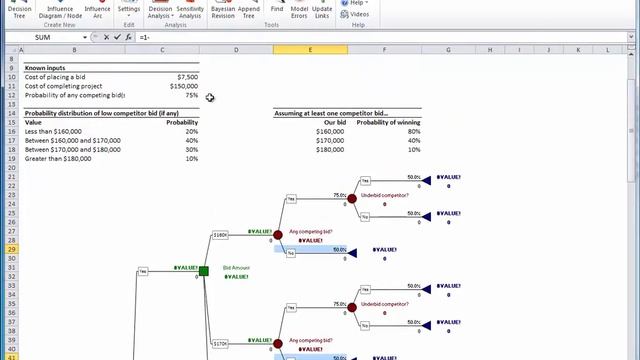Screen dimensions: 640x360
Task: Click the top-most blue end node triangle
Action: coord(427,180)
